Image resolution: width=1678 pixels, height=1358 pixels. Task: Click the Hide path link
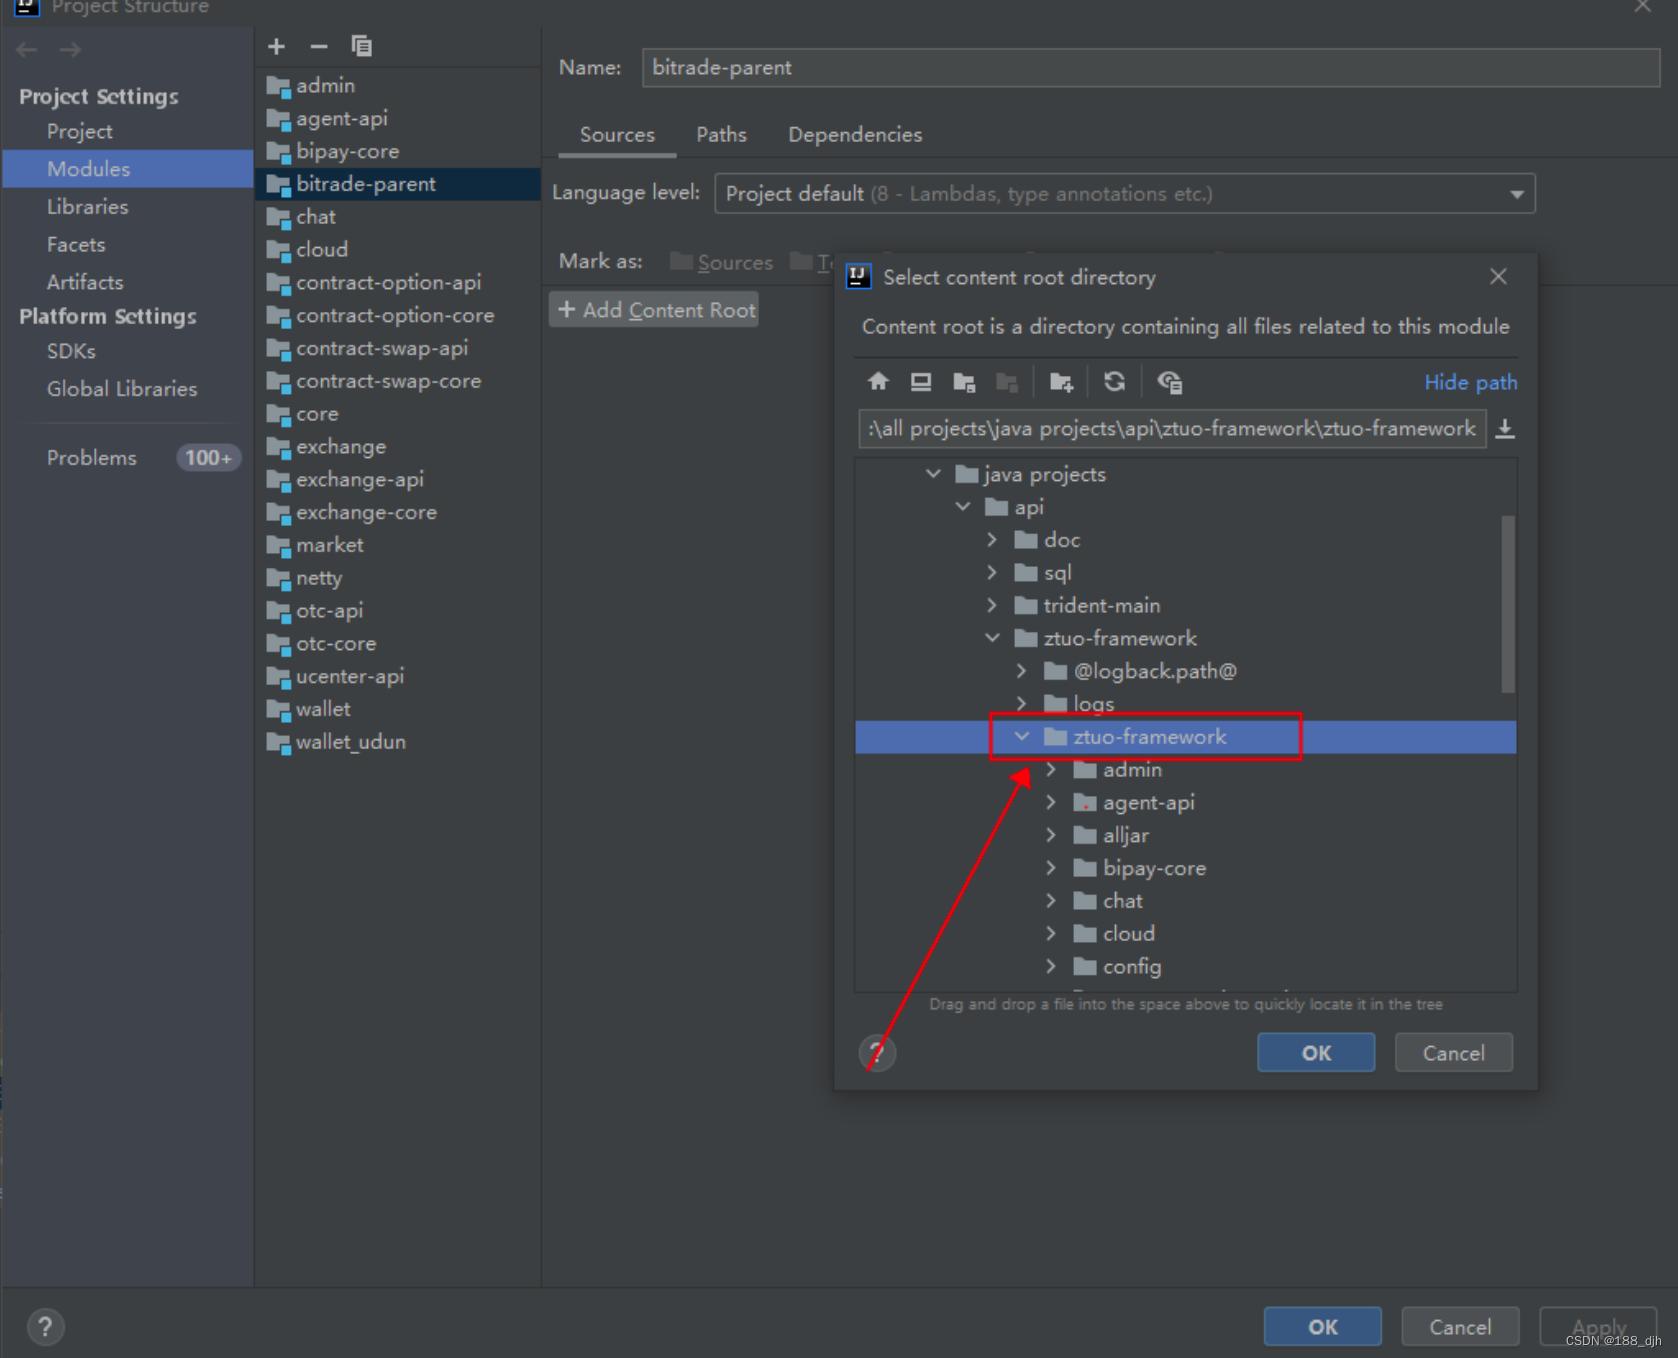tap(1470, 382)
